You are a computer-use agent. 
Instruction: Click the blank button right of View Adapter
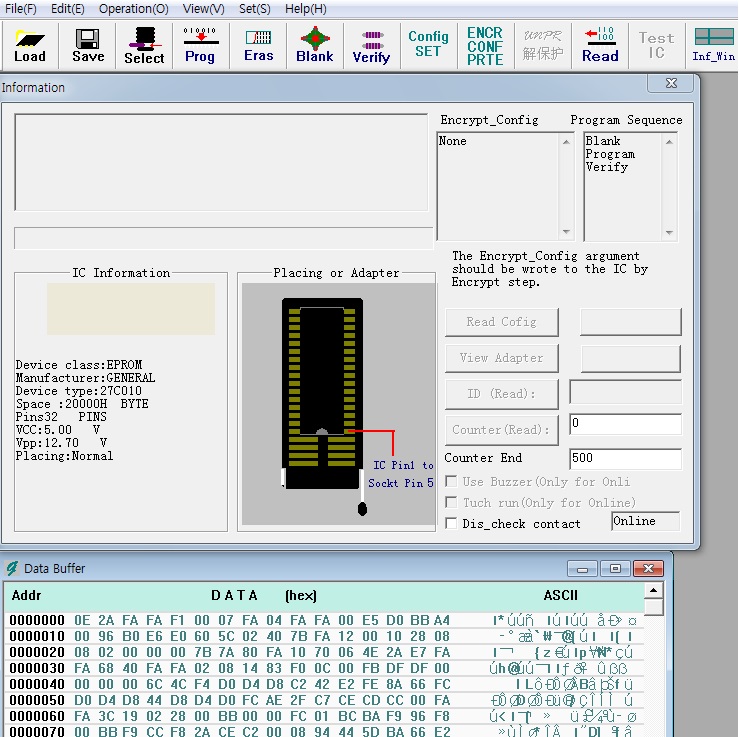pos(631,358)
